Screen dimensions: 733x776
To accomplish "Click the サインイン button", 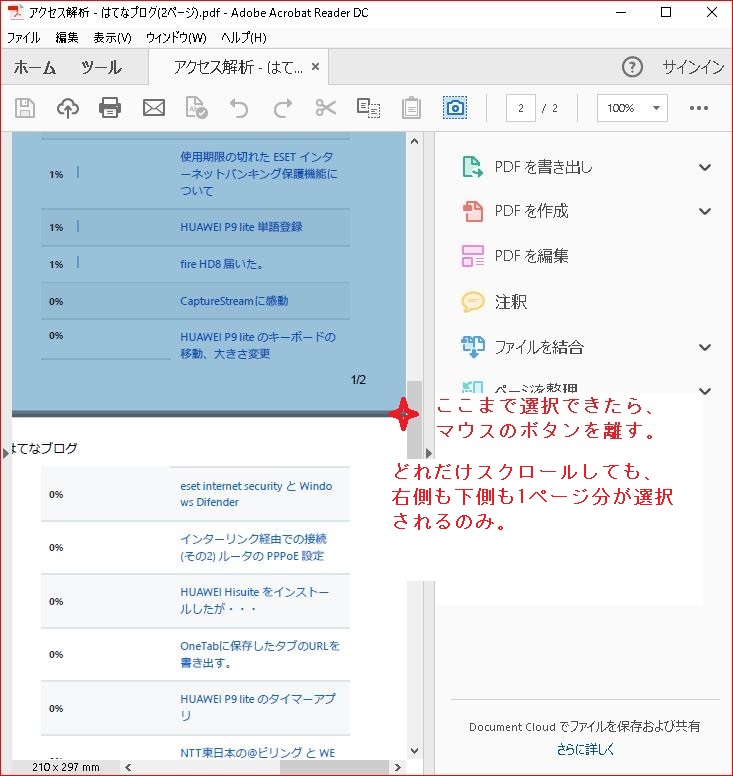I will 693,67.
